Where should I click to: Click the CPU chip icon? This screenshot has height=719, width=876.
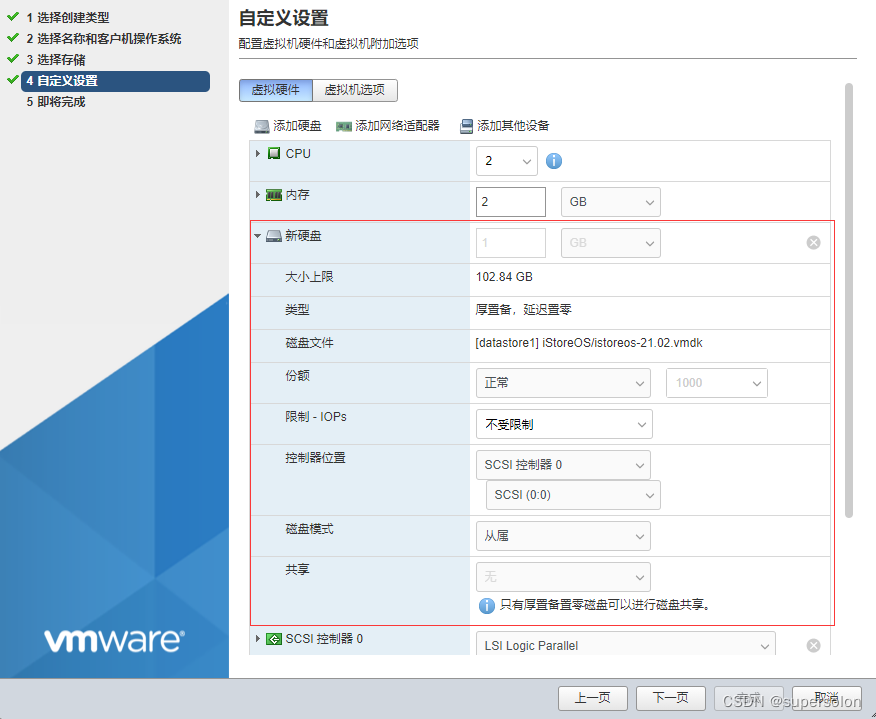tap(274, 154)
